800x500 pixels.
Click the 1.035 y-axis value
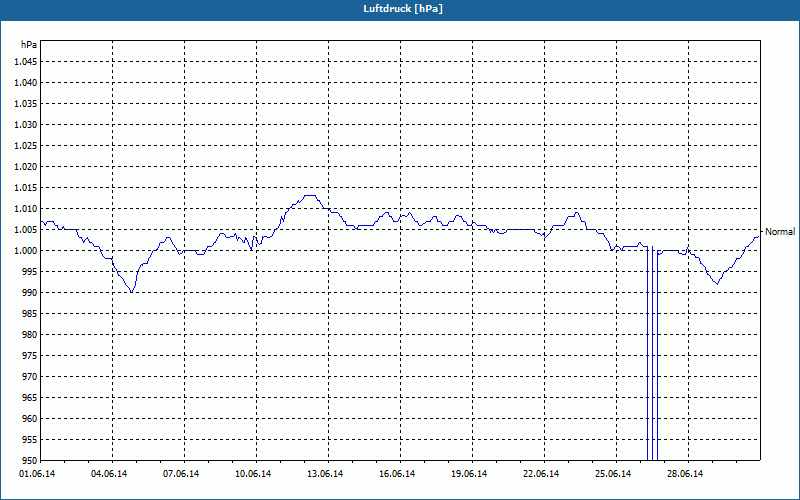pyautogui.click(x=26, y=104)
